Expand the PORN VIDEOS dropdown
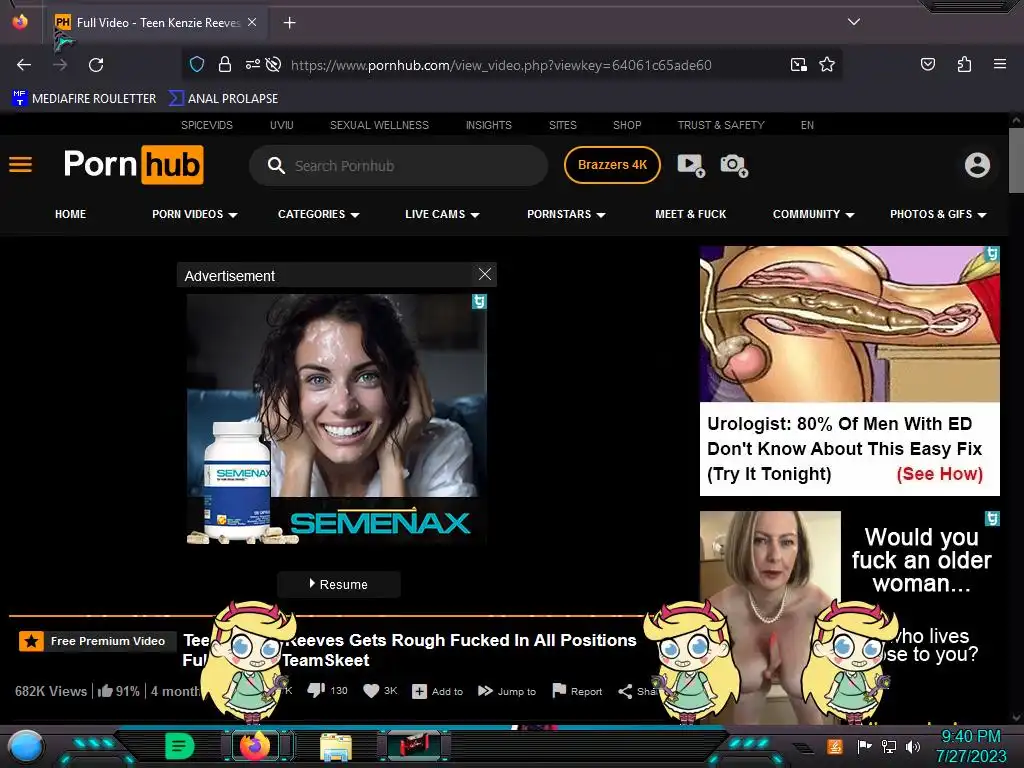Viewport: 1024px width, 768px height. point(195,214)
